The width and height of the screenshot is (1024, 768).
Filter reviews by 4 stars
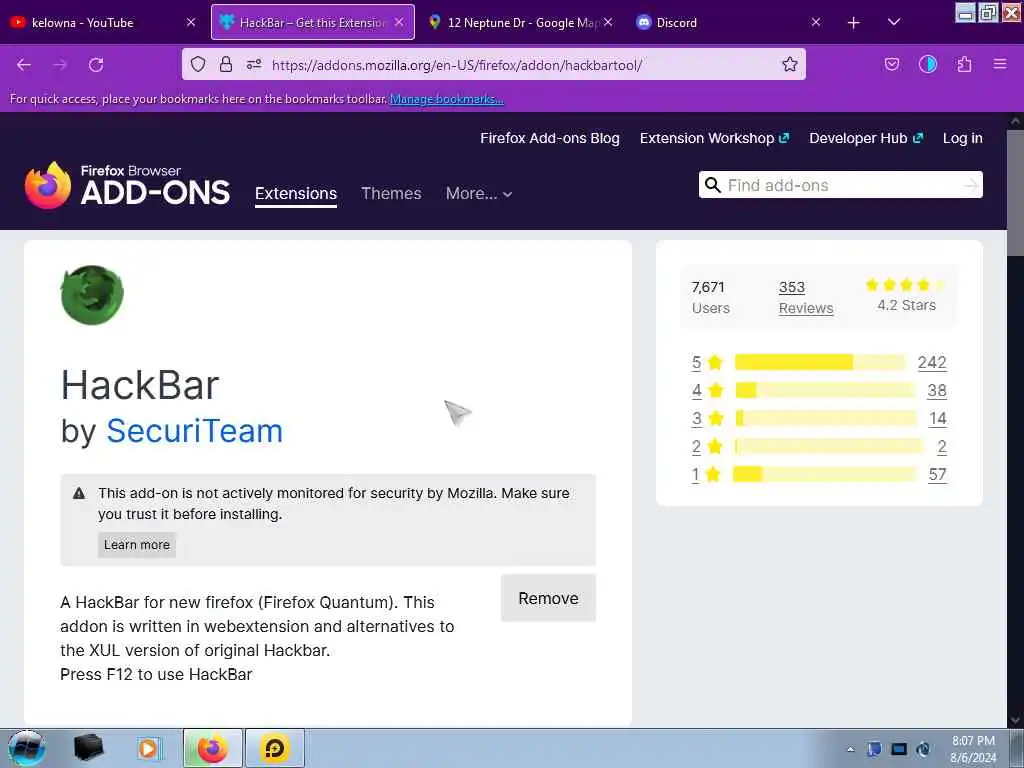(x=707, y=391)
